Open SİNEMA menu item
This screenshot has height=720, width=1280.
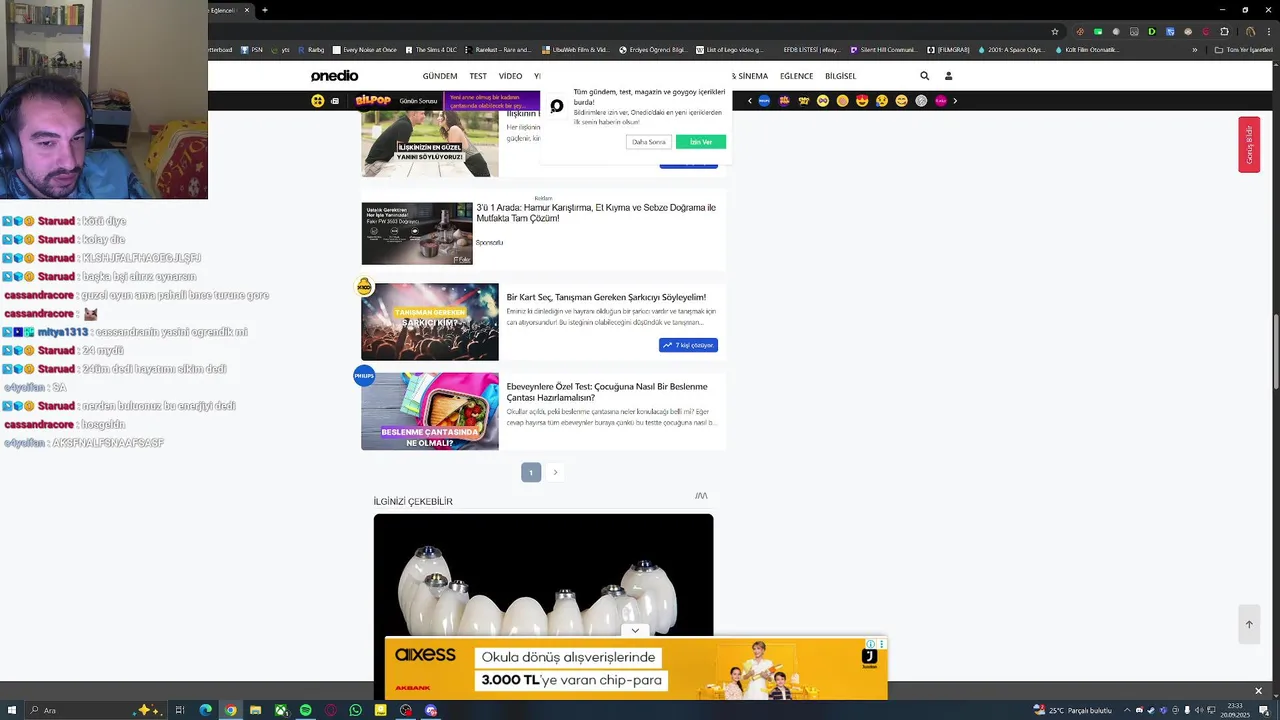point(751,76)
